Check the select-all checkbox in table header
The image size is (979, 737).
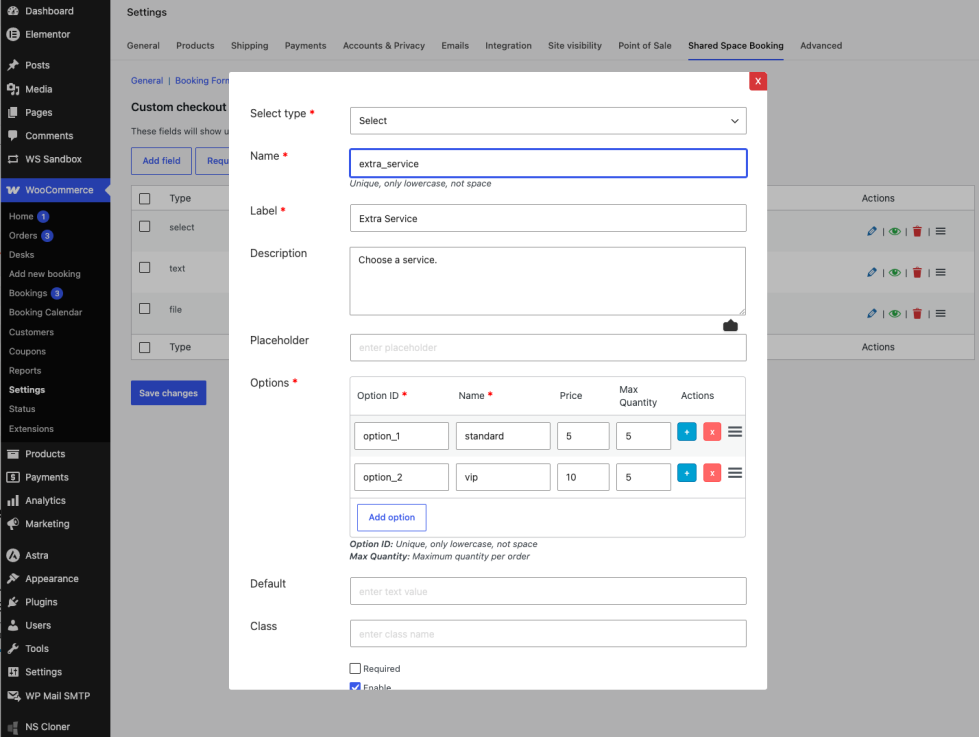click(x=145, y=199)
